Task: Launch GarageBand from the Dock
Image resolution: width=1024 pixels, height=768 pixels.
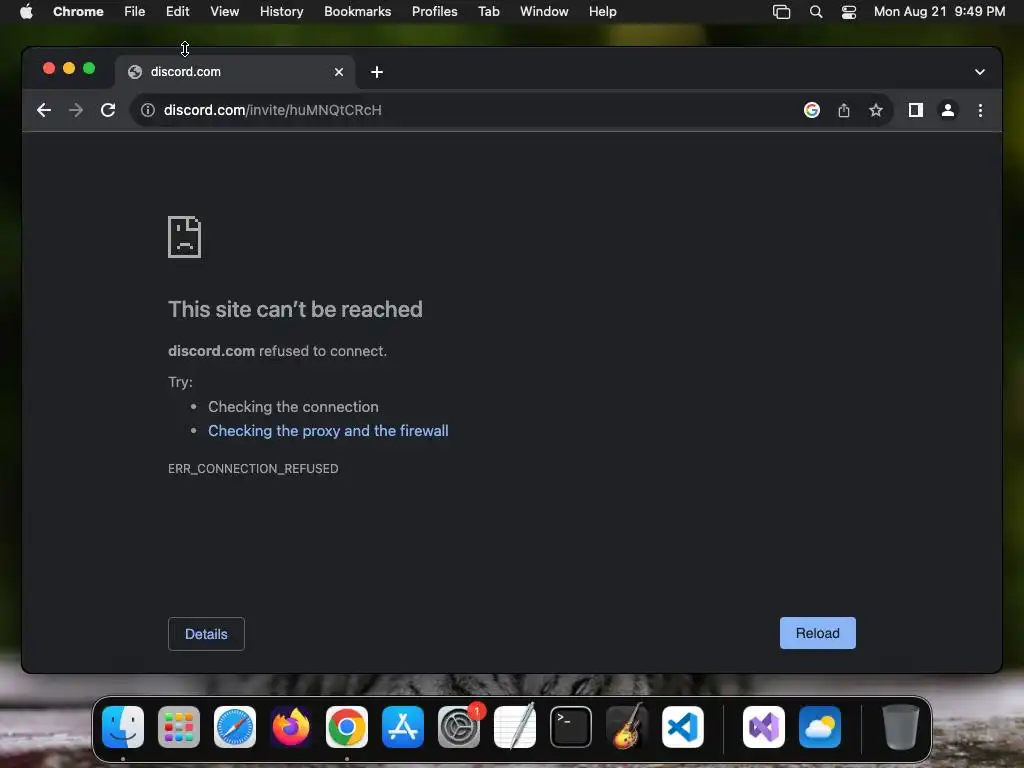Action: pos(627,727)
